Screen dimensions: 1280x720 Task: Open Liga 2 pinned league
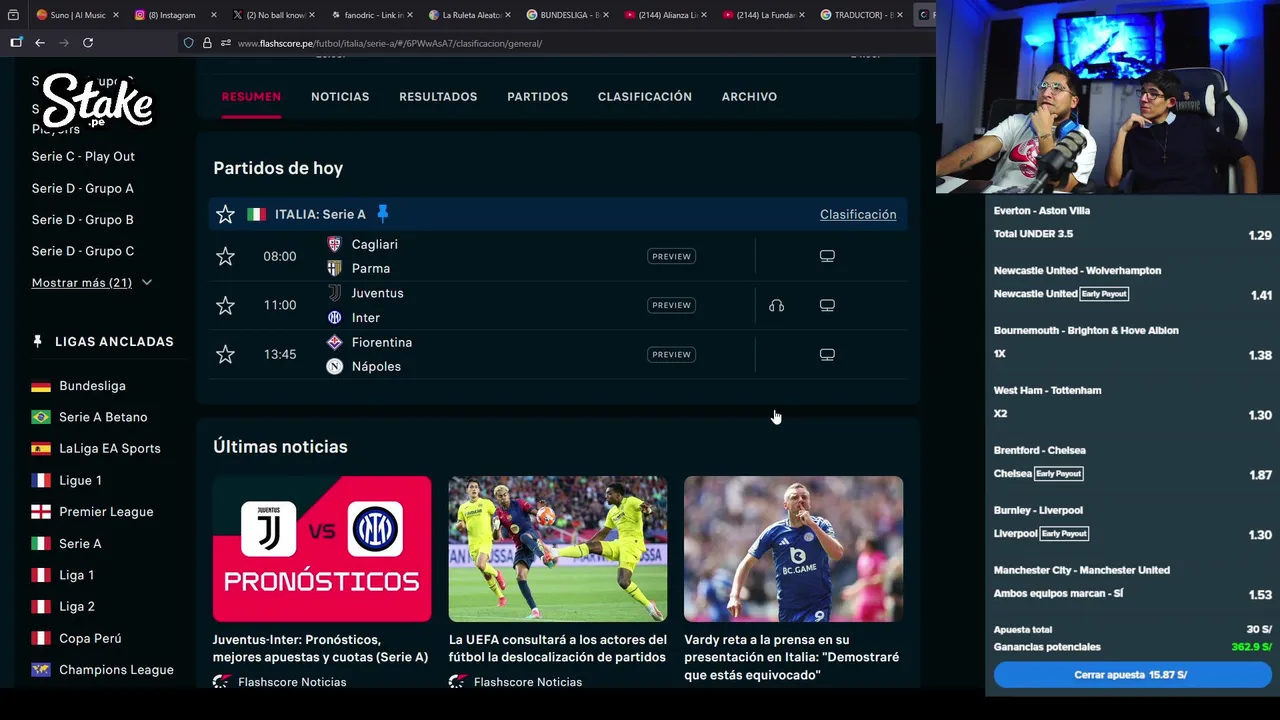(x=76, y=607)
